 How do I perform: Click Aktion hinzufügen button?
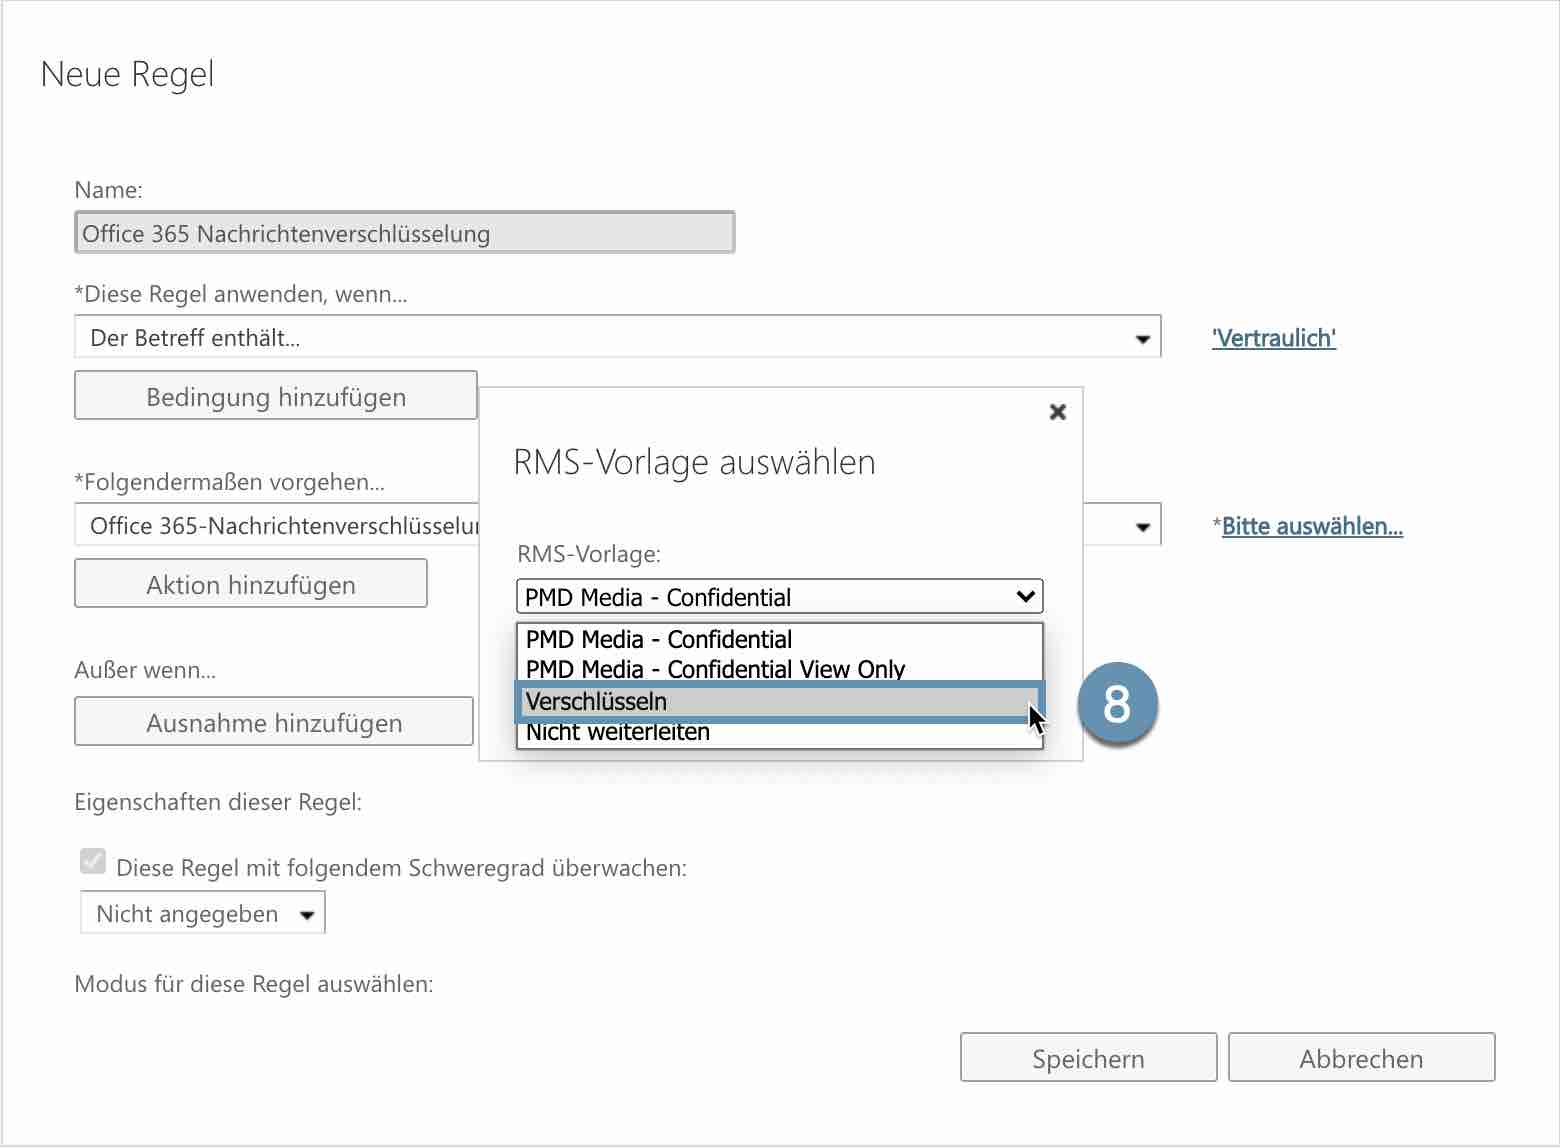click(251, 584)
